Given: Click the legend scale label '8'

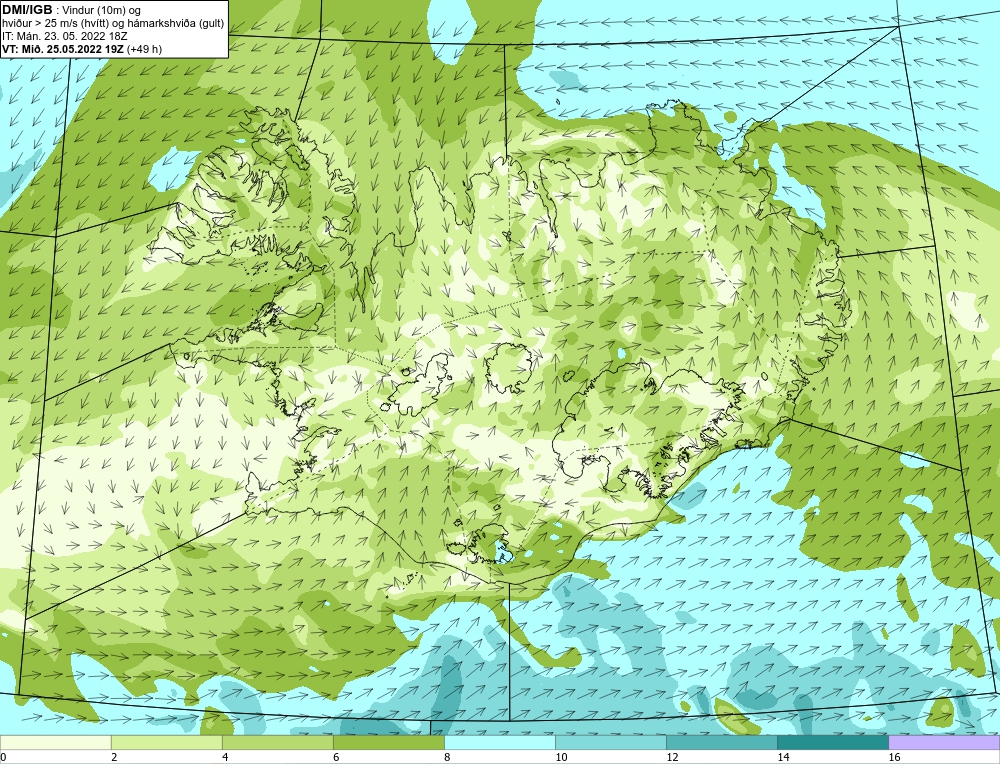Looking at the screenshot, I should click(x=446, y=757).
